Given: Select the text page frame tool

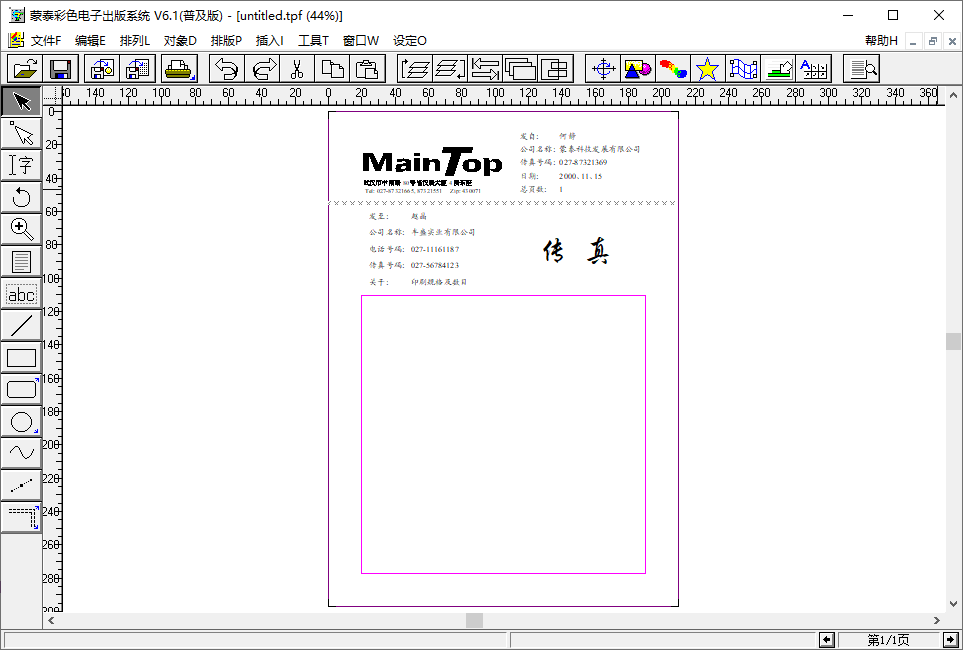Looking at the screenshot, I should click(21, 261).
